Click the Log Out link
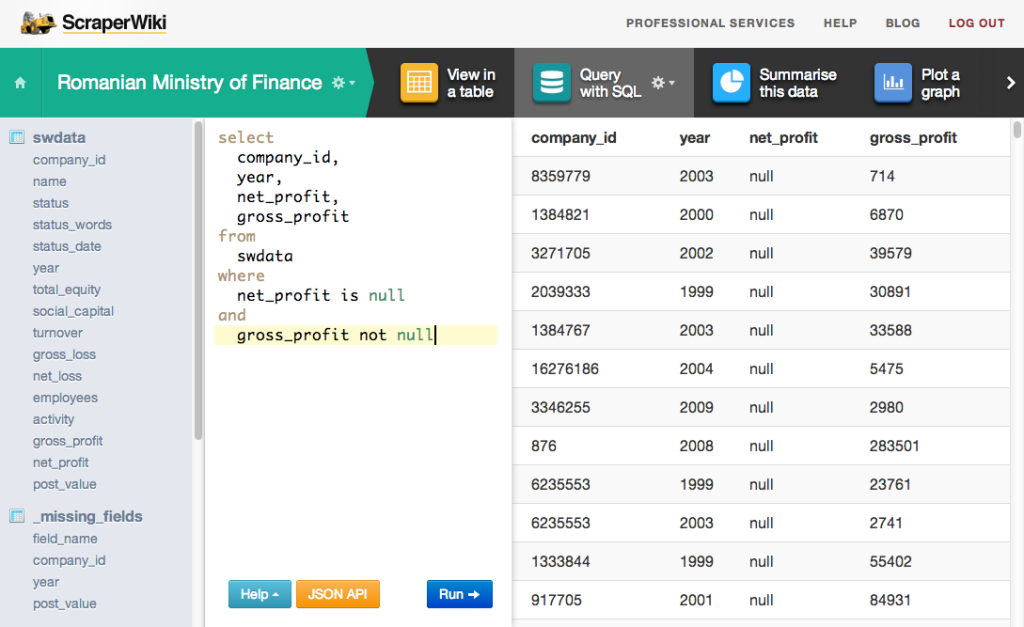1024x627 pixels. point(976,23)
